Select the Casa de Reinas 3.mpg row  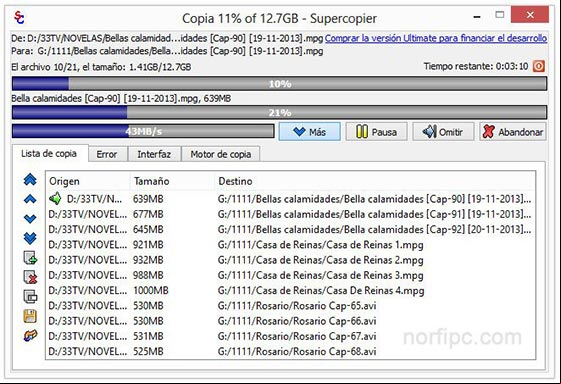click(x=290, y=275)
